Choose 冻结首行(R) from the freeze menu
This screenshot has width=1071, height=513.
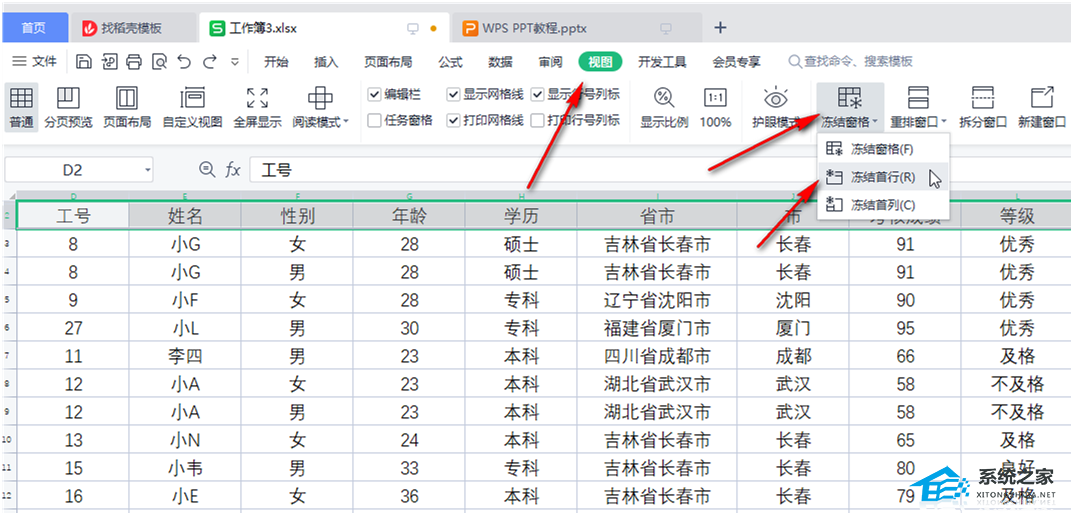click(881, 177)
